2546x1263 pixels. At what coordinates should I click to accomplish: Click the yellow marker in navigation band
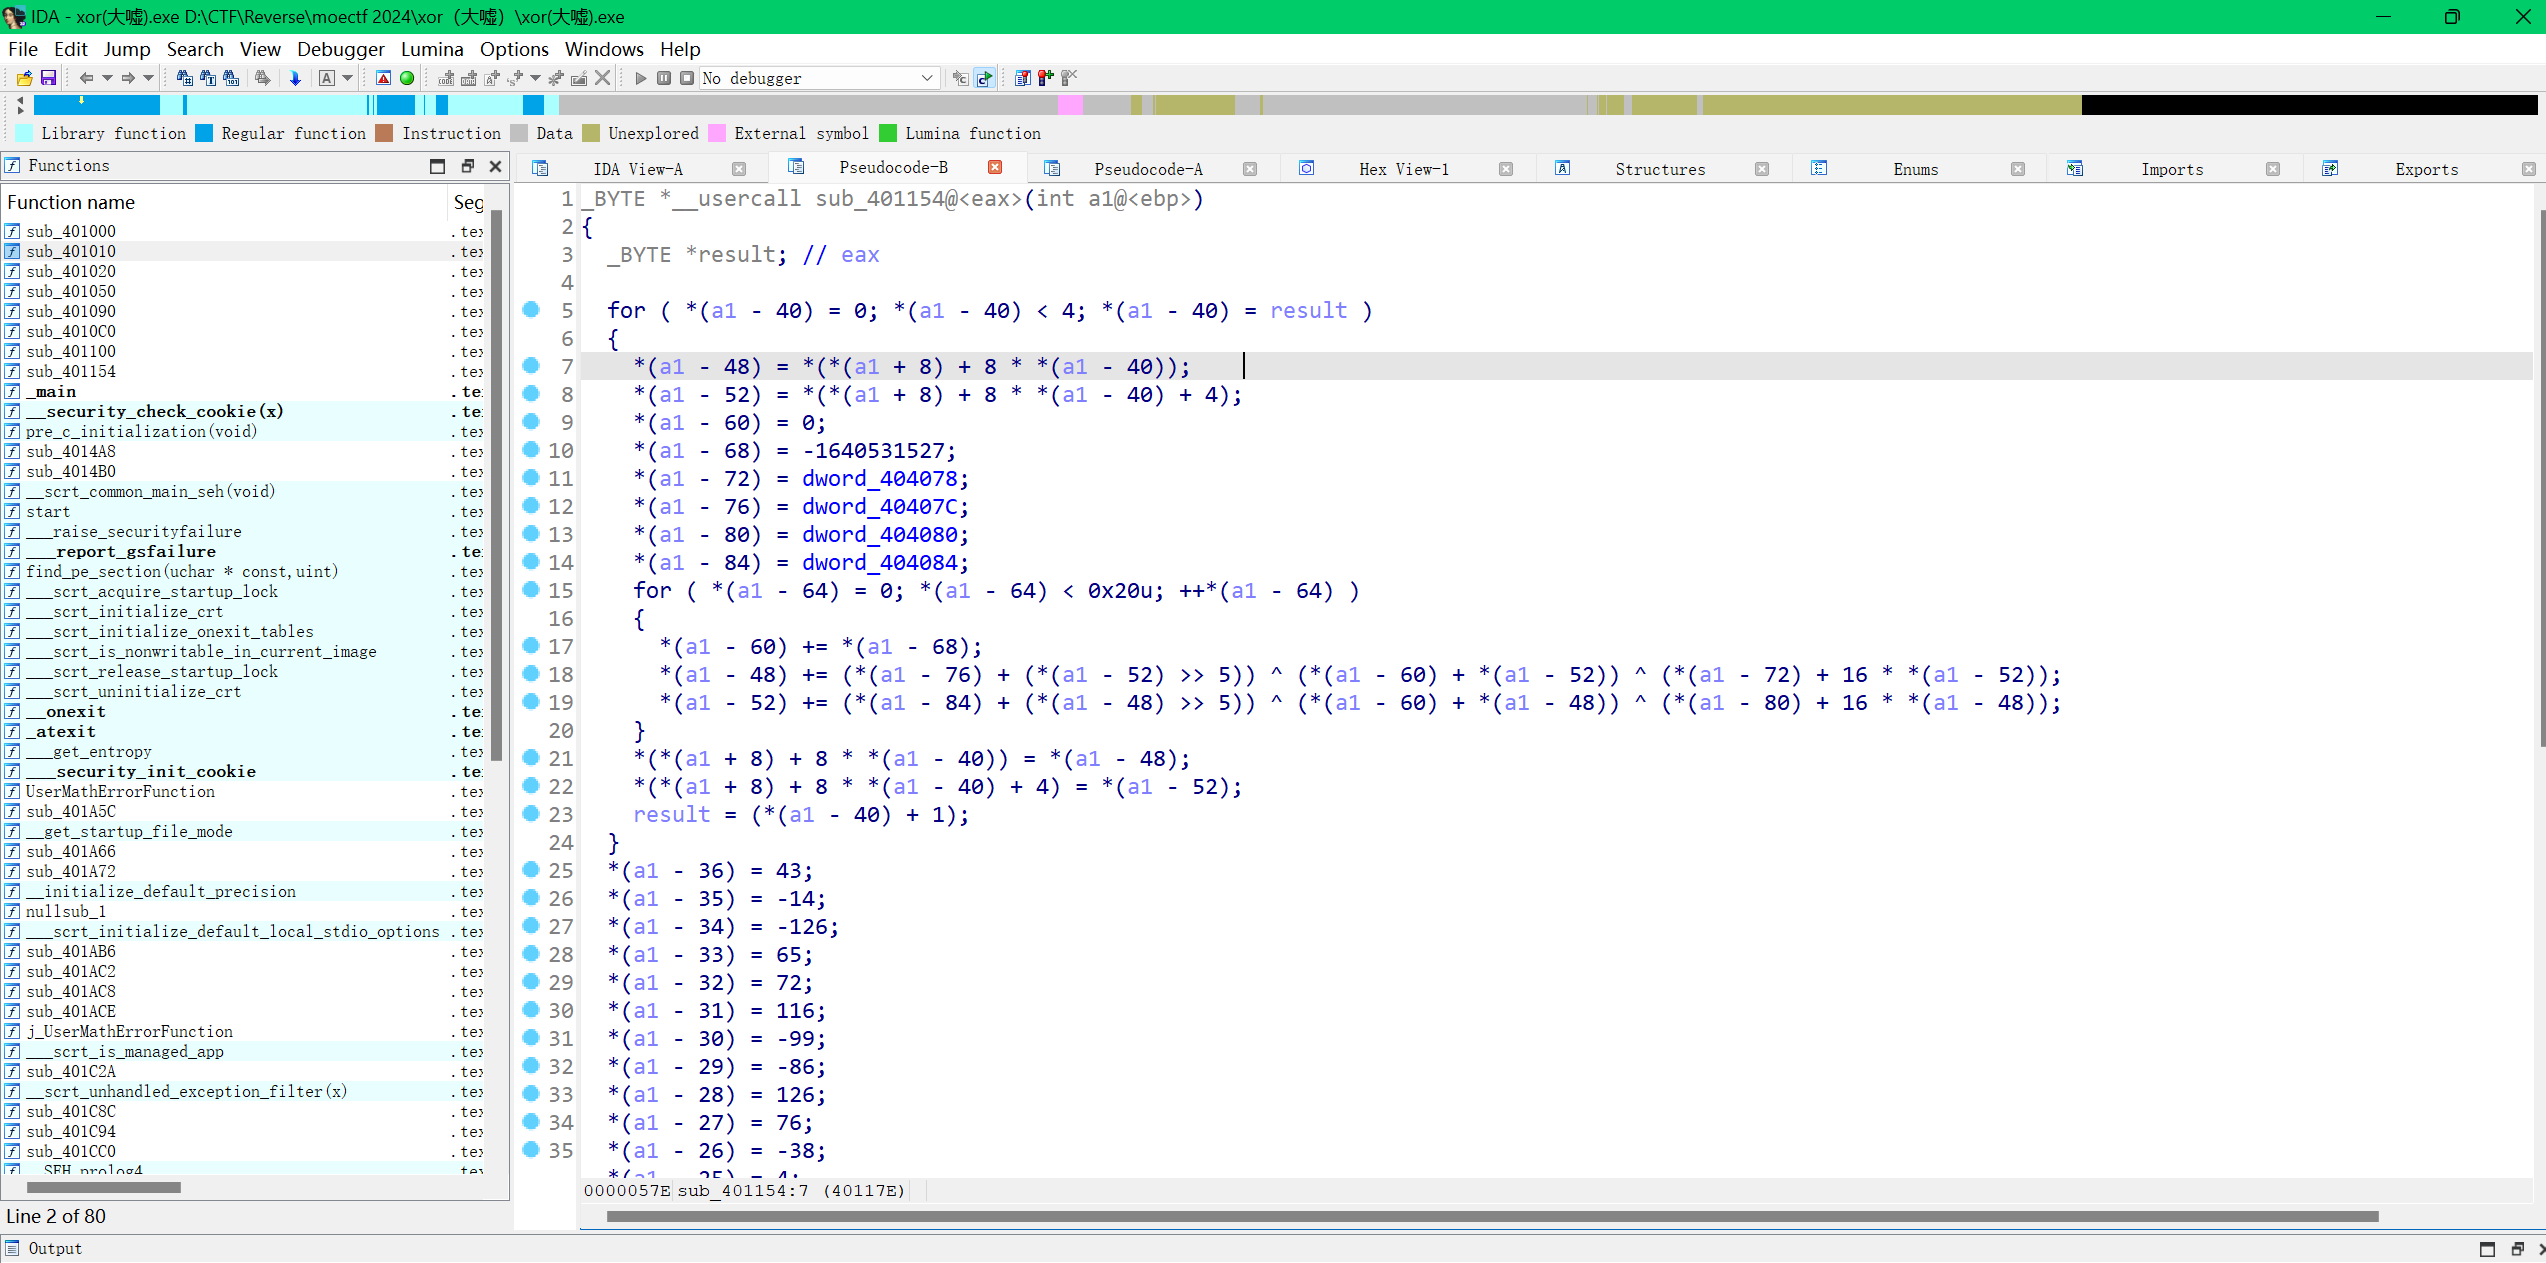pyautogui.click(x=81, y=99)
